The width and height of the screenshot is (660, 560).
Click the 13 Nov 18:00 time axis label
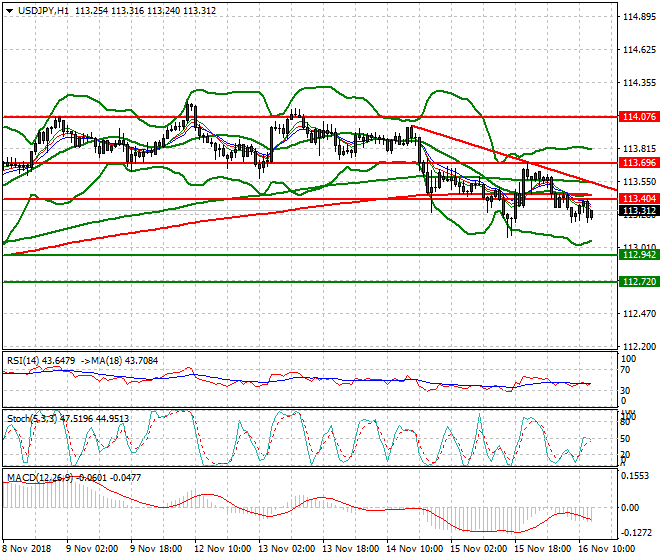pyautogui.click(x=350, y=549)
